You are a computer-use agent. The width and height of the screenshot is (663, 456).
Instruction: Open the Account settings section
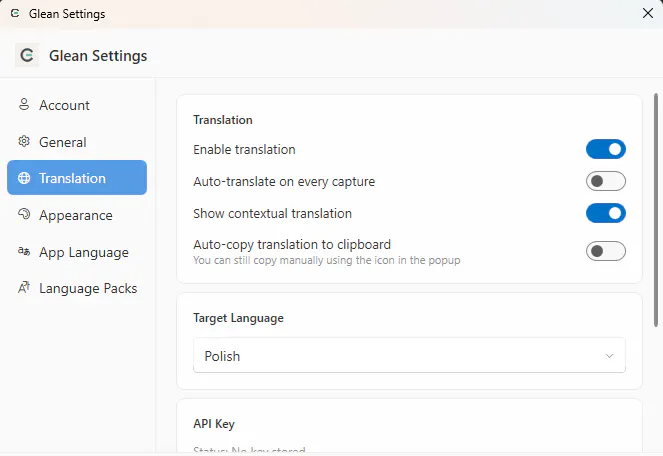click(x=77, y=105)
